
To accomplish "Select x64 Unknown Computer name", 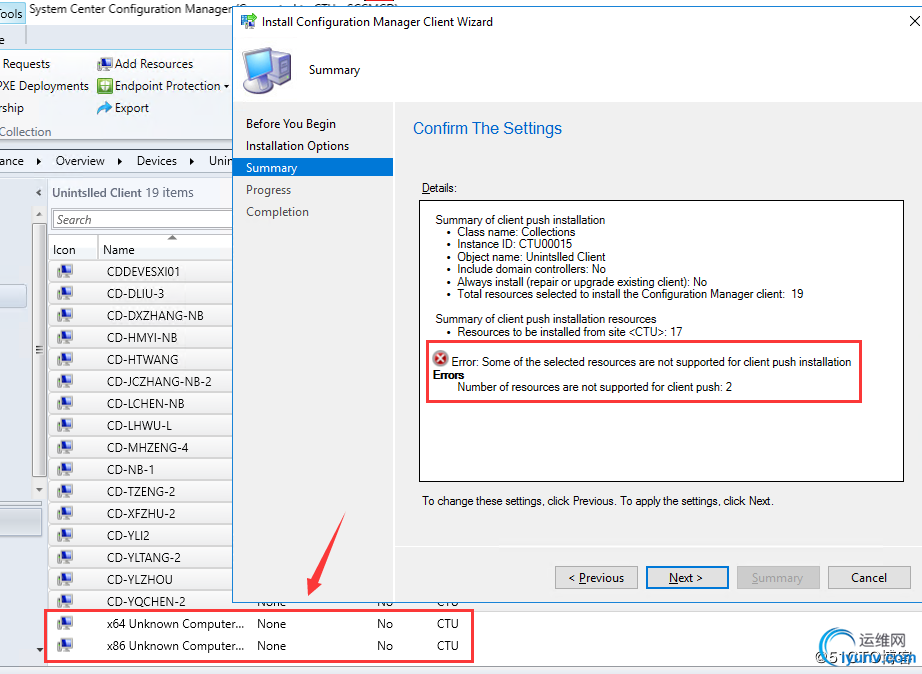I will point(175,623).
